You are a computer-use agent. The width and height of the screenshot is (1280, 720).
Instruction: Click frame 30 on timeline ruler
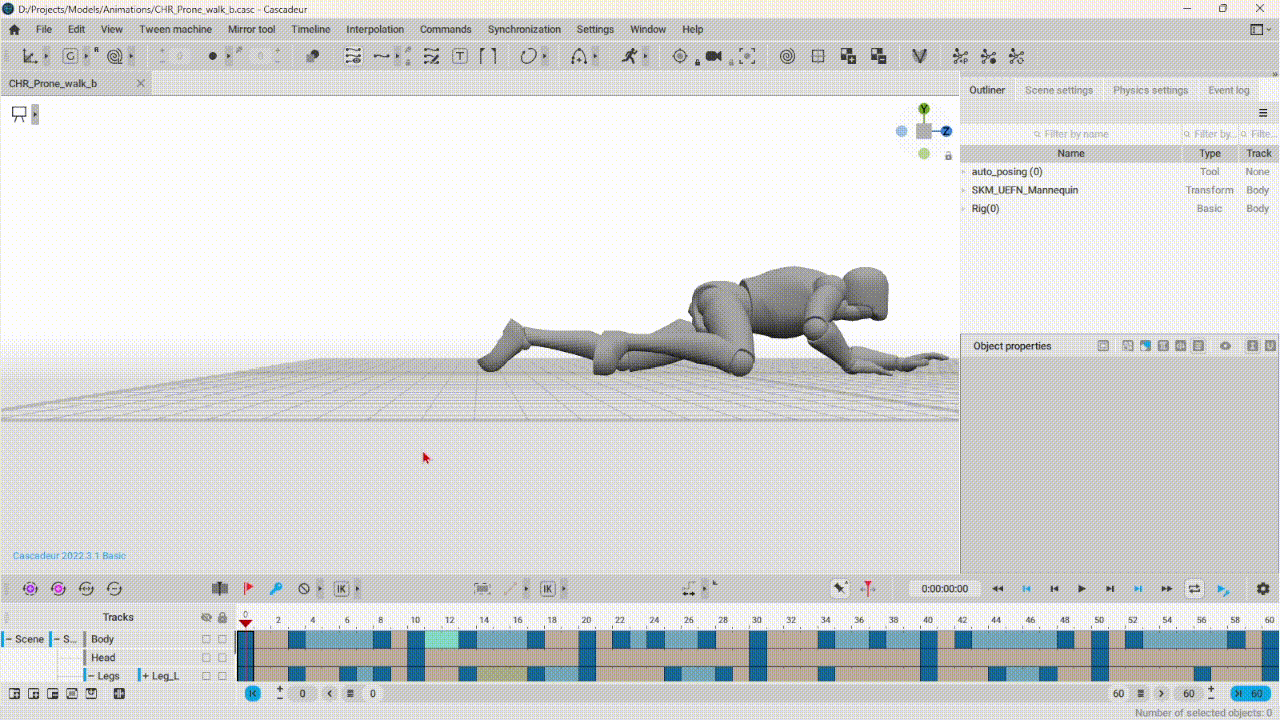coord(757,620)
